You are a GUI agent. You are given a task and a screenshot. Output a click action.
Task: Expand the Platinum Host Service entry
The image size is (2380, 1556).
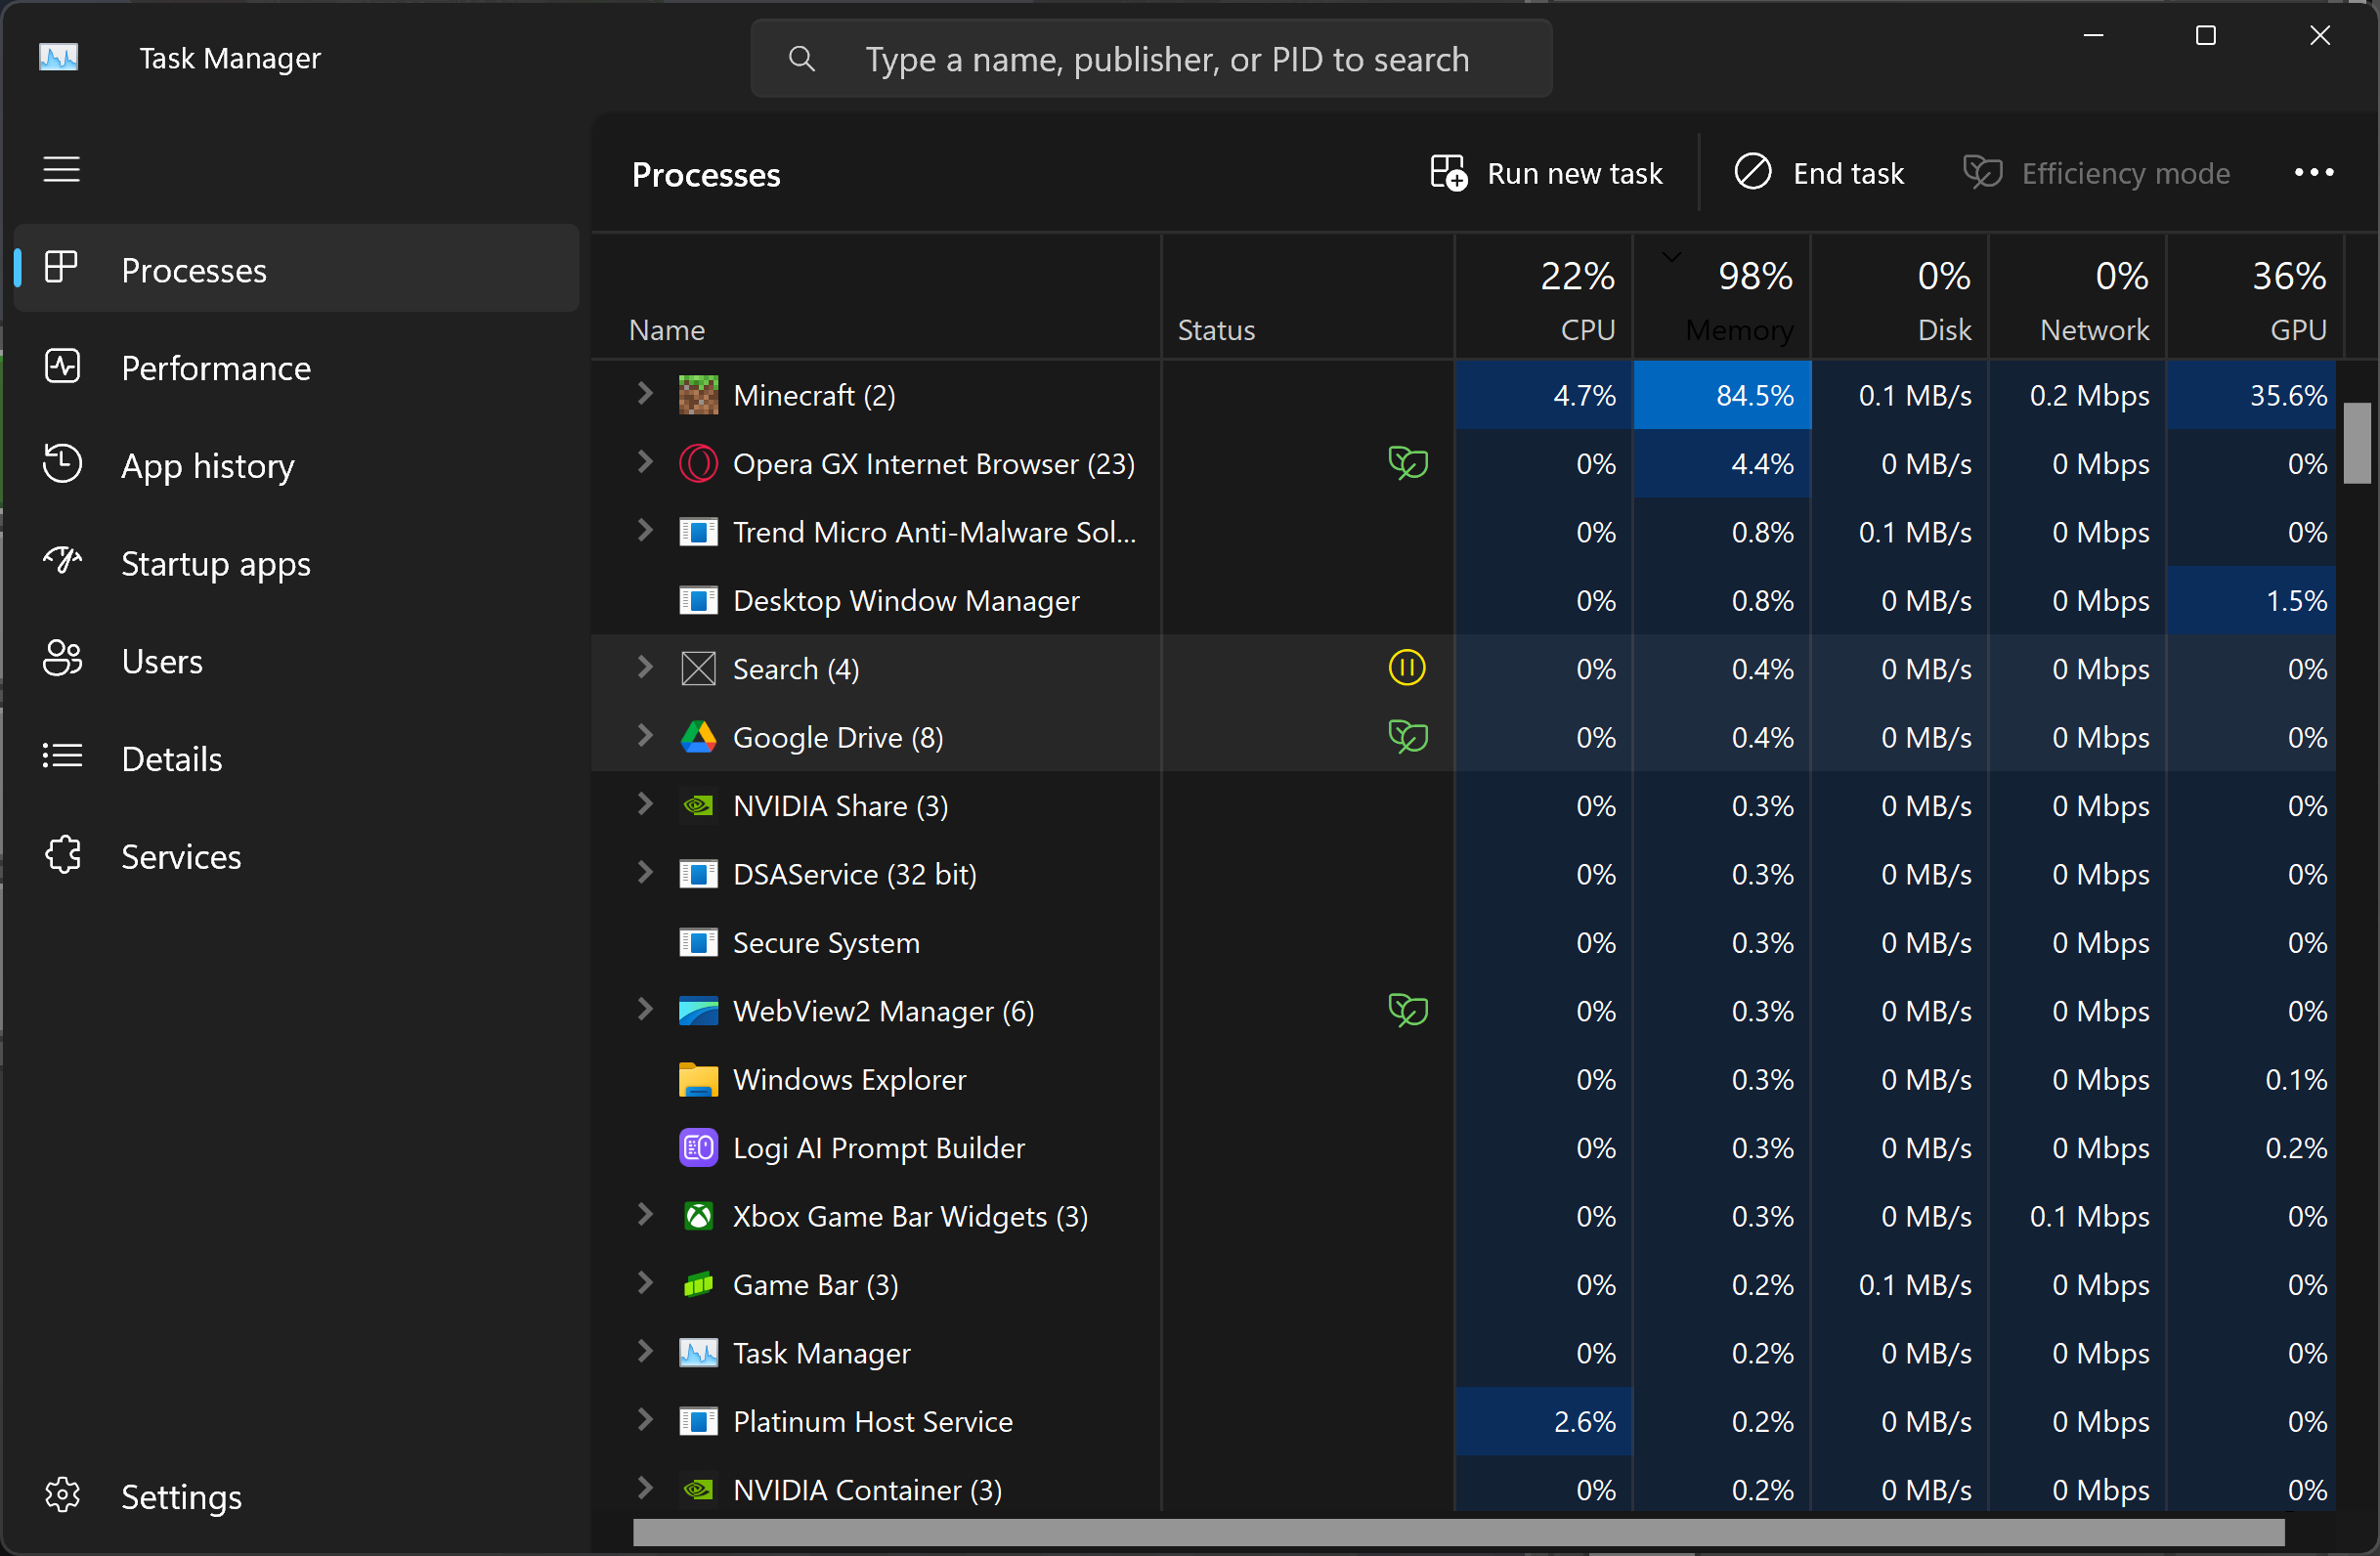[x=645, y=1420]
